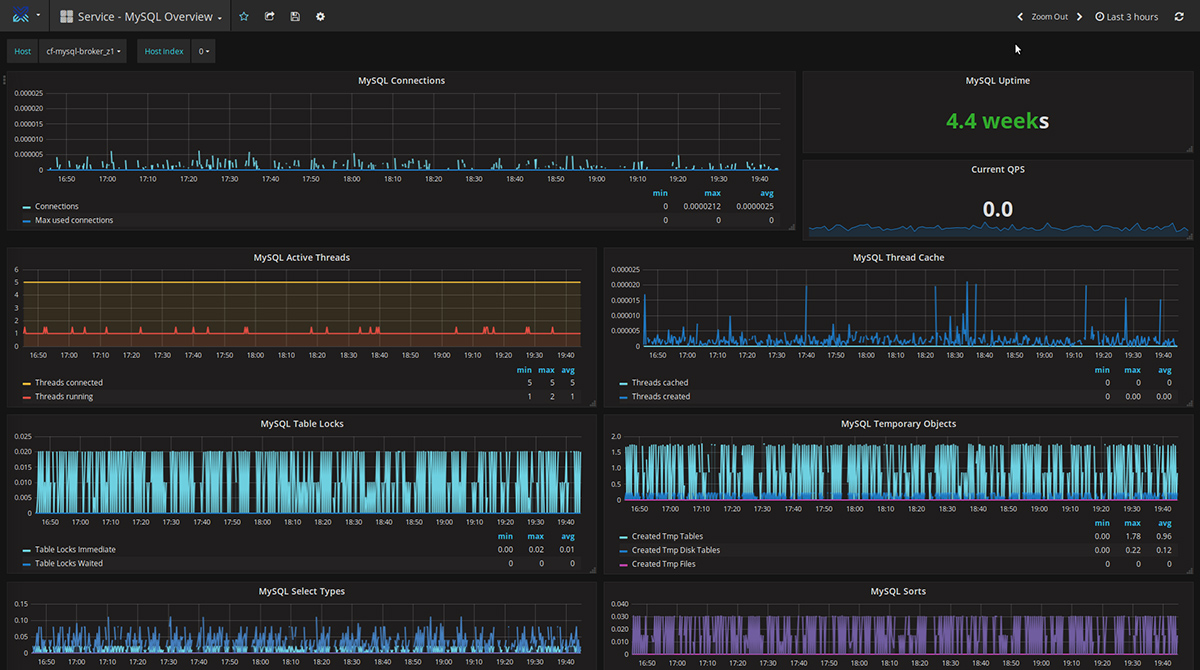The width and height of the screenshot is (1200, 670).
Task: Toggle Threads running series
Action: 64,396
